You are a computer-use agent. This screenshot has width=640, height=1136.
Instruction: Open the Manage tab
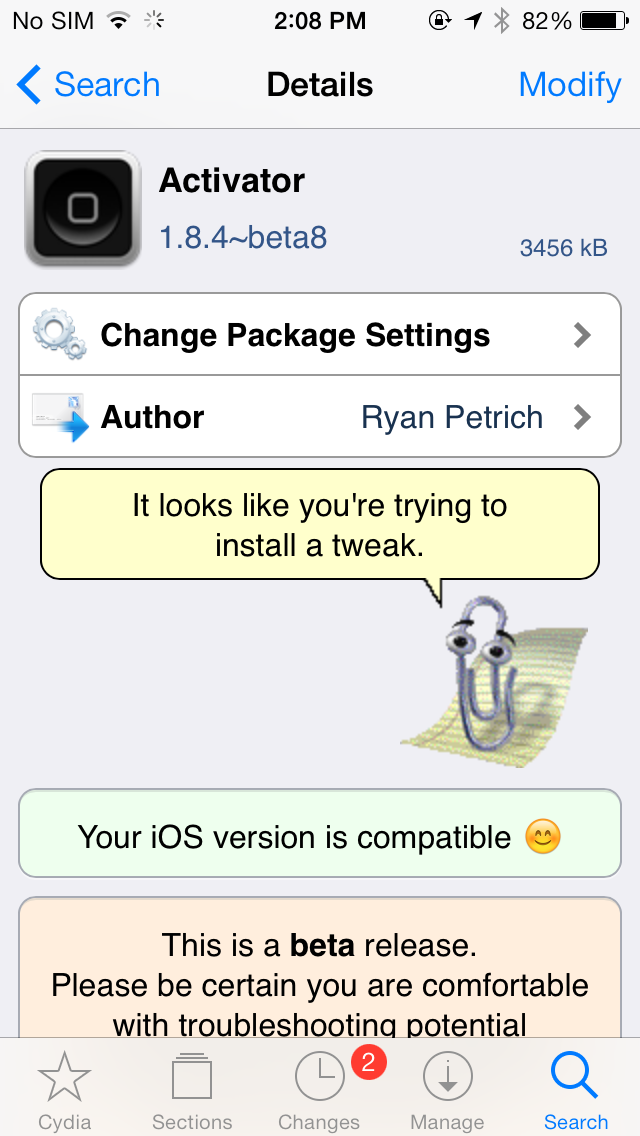pos(447,1090)
